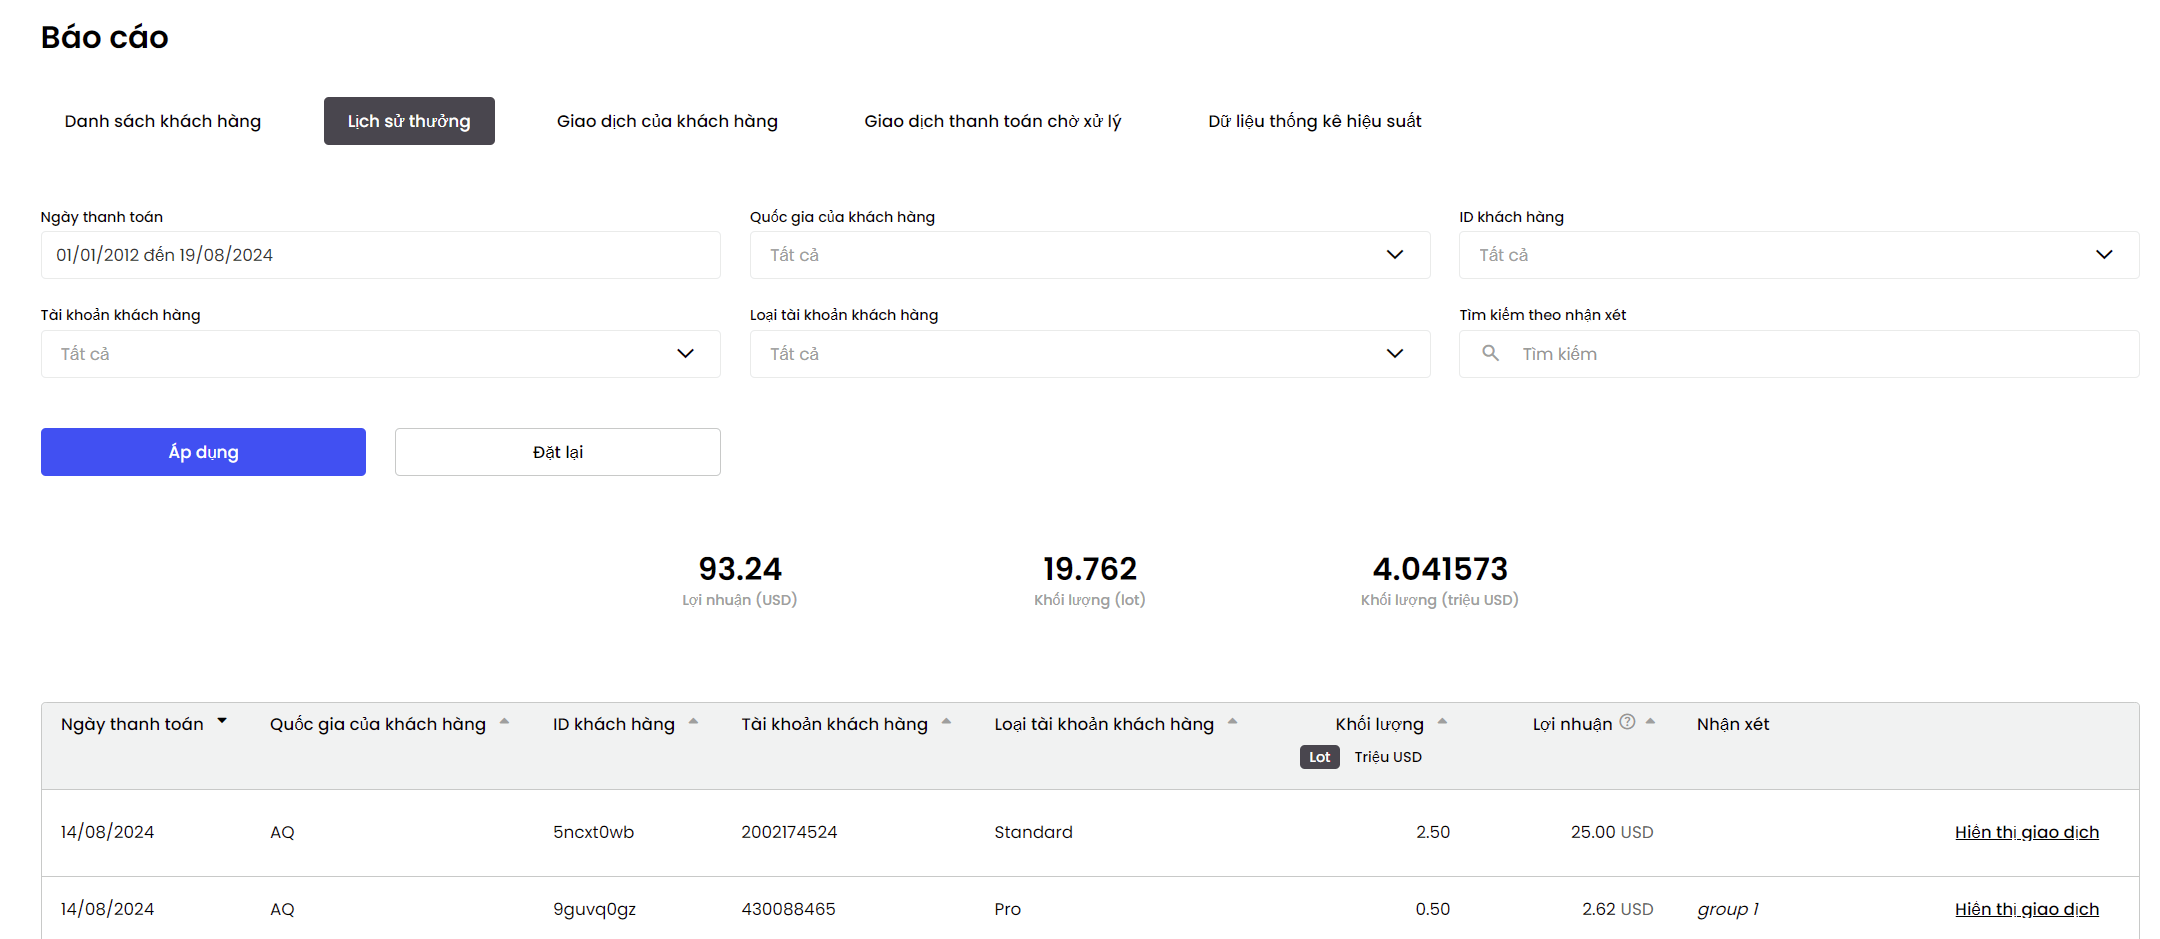Screen dimensions: 2160x939
Task: Click the sort arrow beside Ngày thanh toán
Action: [222, 721]
